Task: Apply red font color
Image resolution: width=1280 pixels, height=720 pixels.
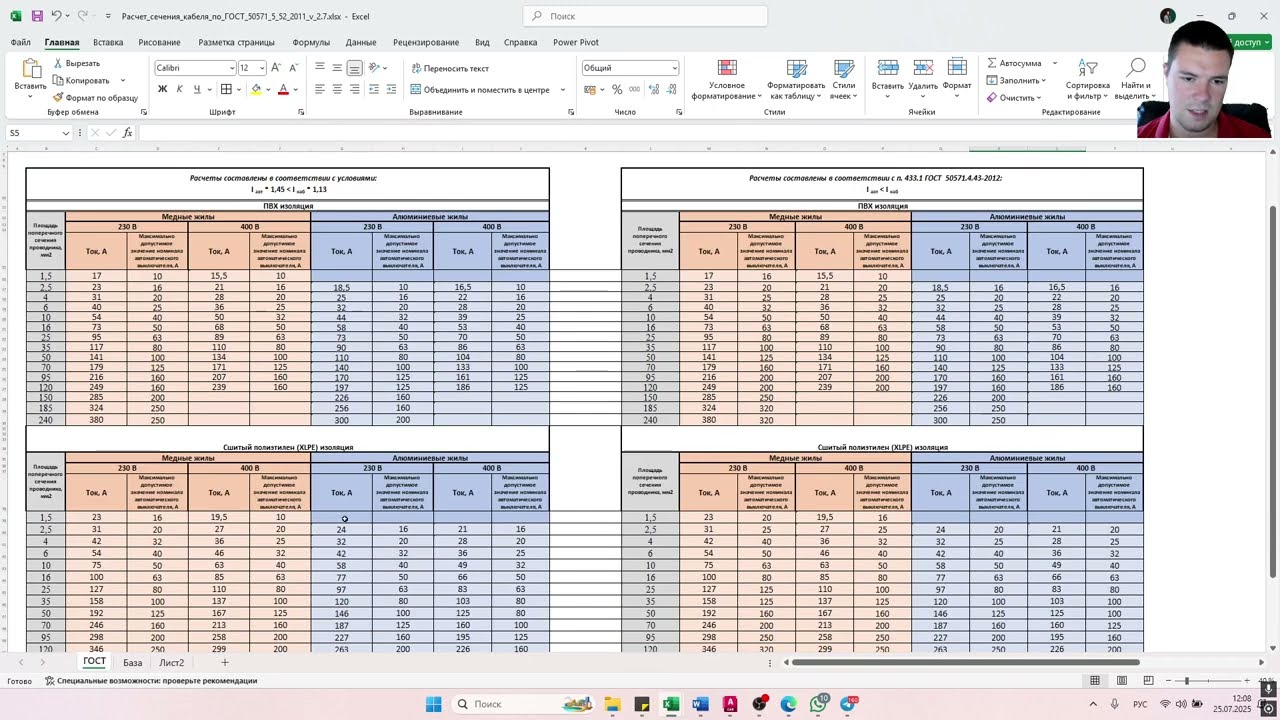Action: pyautogui.click(x=283, y=89)
